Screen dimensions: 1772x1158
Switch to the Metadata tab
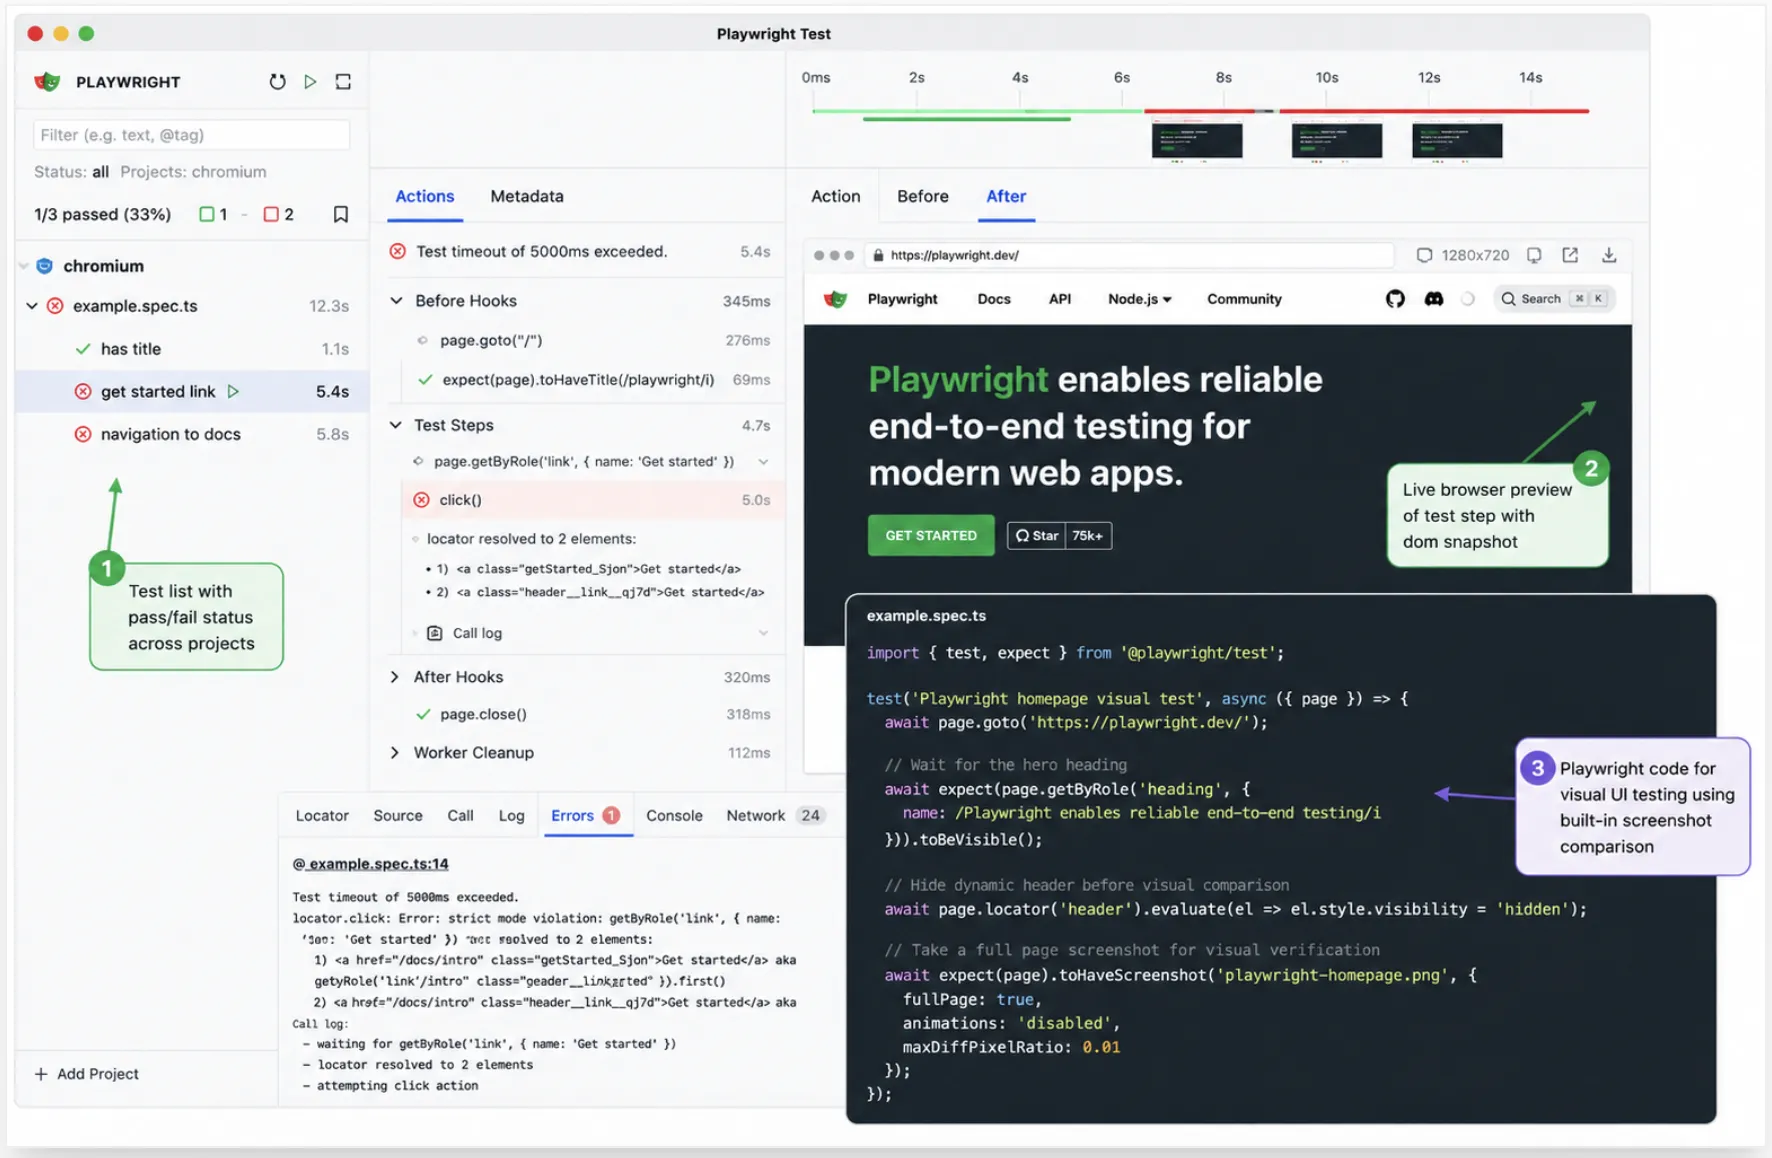tap(527, 196)
